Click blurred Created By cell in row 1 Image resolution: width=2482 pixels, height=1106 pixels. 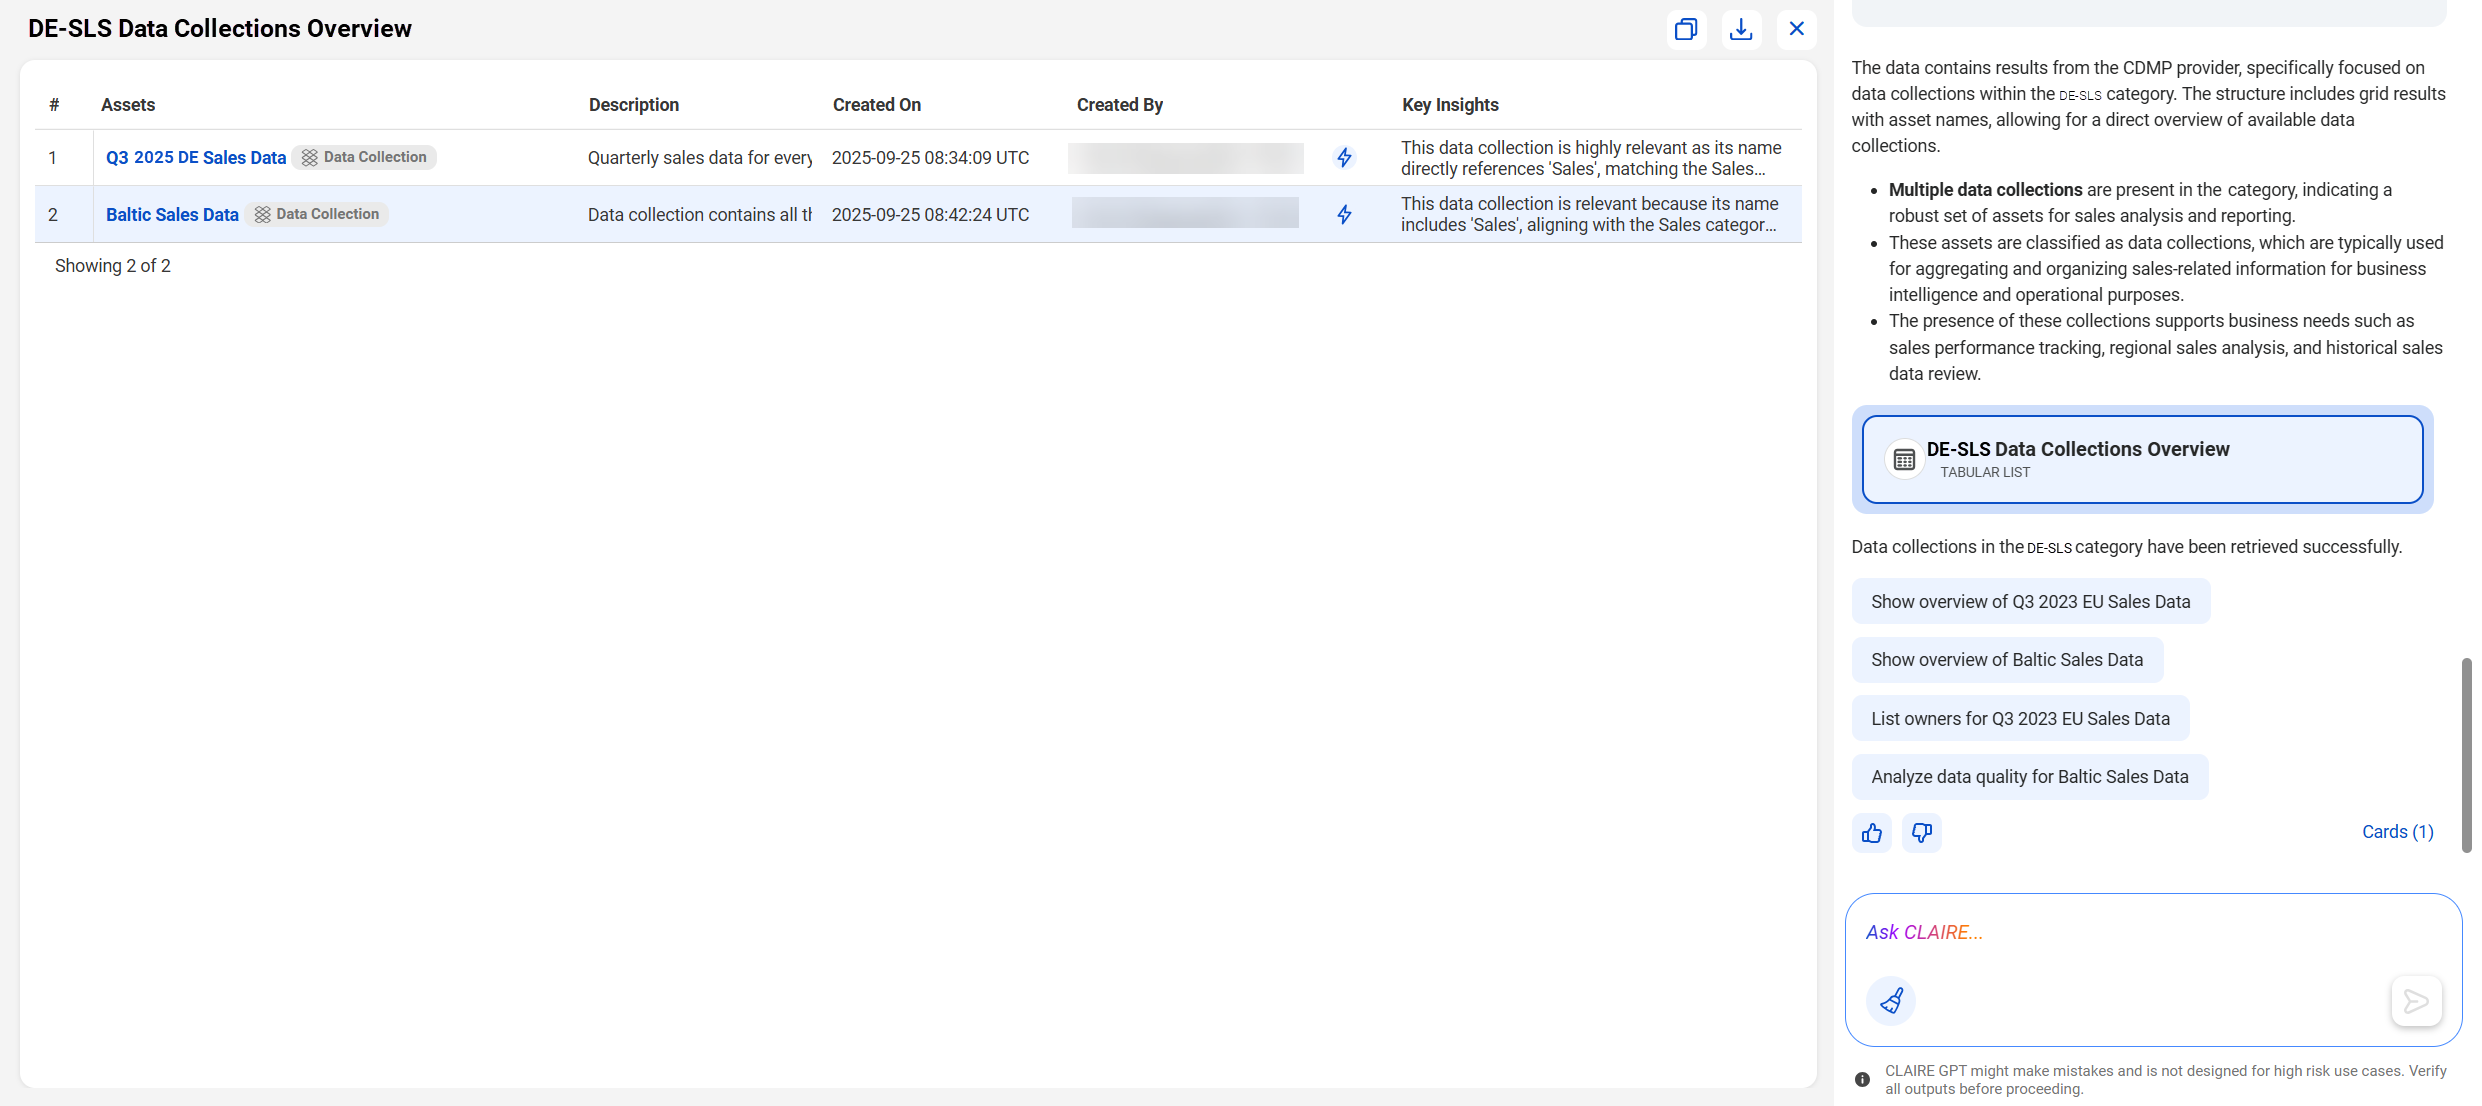pyautogui.click(x=1186, y=158)
